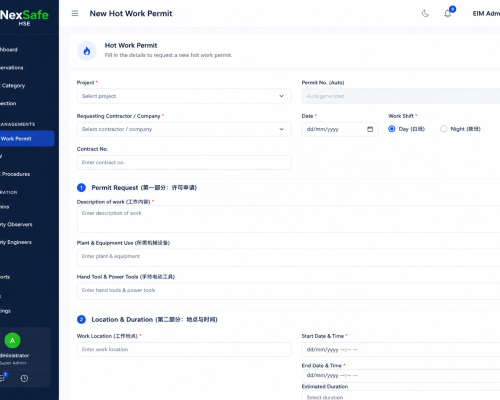Open notifications bell icon
This screenshot has width=500, height=400.
(447, 14)
